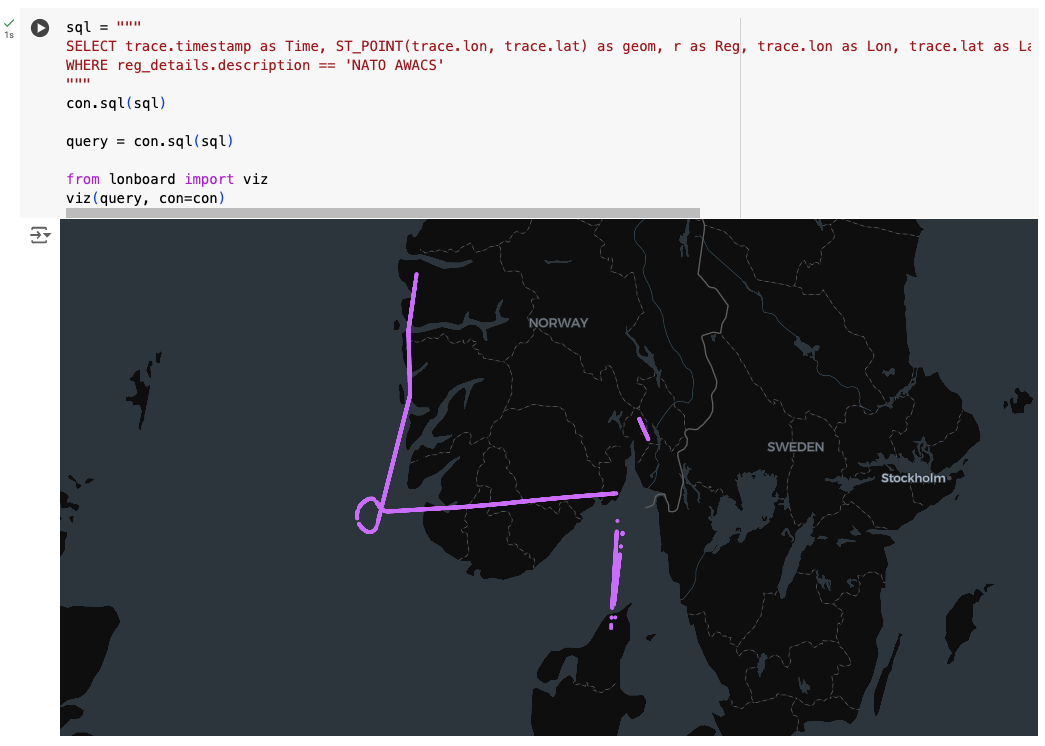1045x746 pixels.
Task: Place cursor on the viz(query, con=con) line
Action: (146, 198)
